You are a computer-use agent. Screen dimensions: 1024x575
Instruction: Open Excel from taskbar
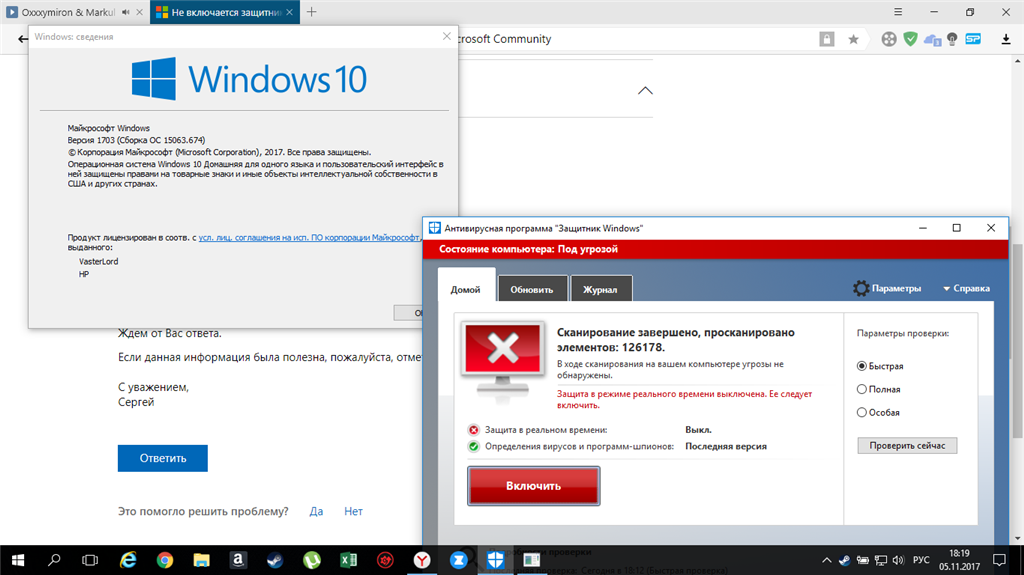pos(348,560)
